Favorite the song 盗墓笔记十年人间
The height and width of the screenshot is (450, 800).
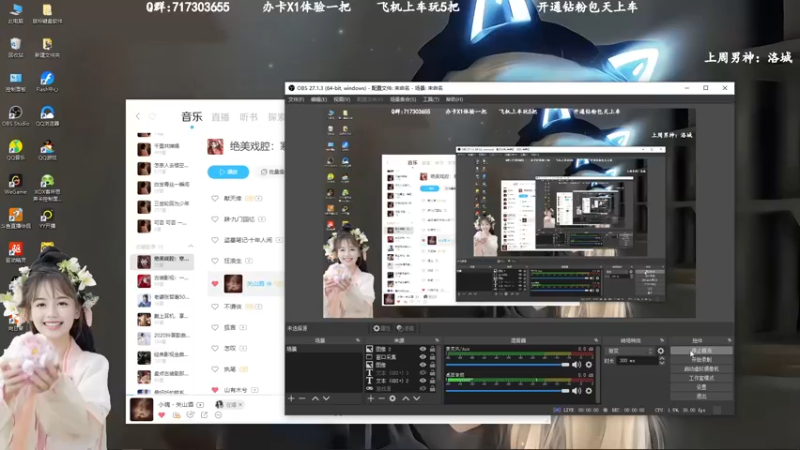tap(215, 240)
